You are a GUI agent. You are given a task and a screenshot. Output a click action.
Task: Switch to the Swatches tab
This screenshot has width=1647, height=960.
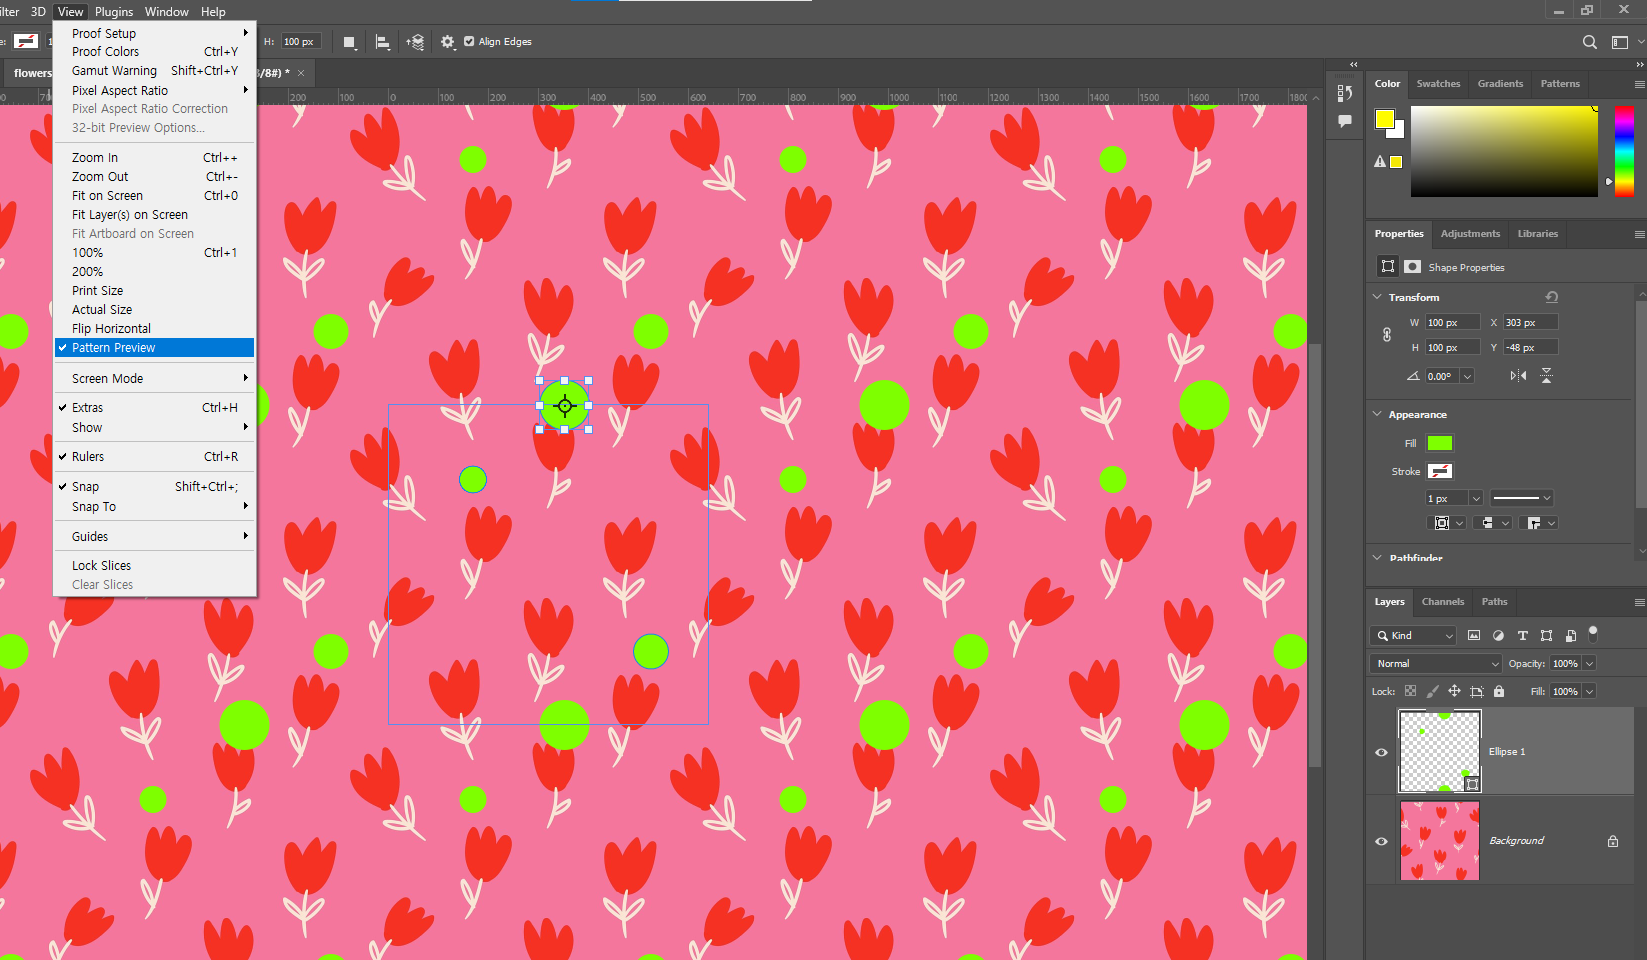pyautogui.click(x=1438, y=84)
